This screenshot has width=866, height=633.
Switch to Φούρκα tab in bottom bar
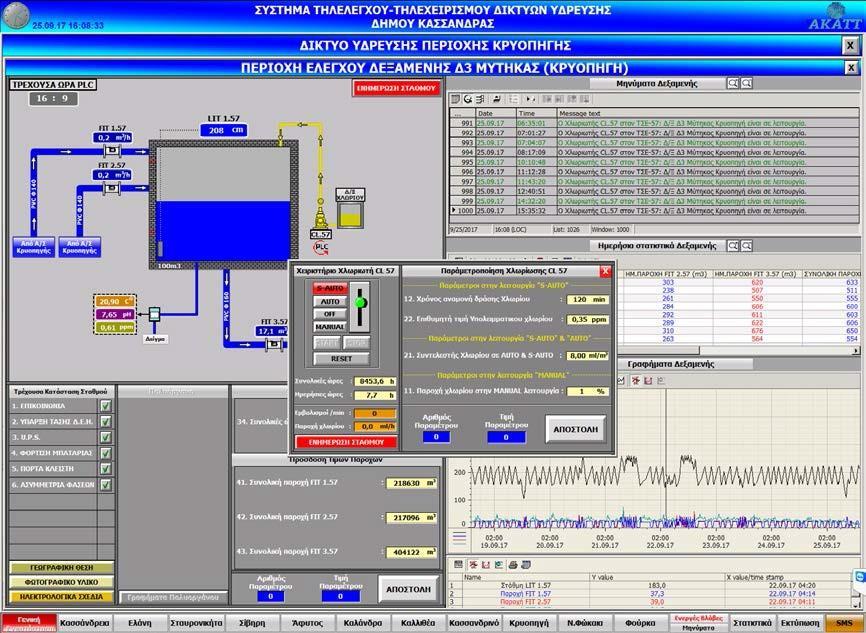(x=640, y=623)
